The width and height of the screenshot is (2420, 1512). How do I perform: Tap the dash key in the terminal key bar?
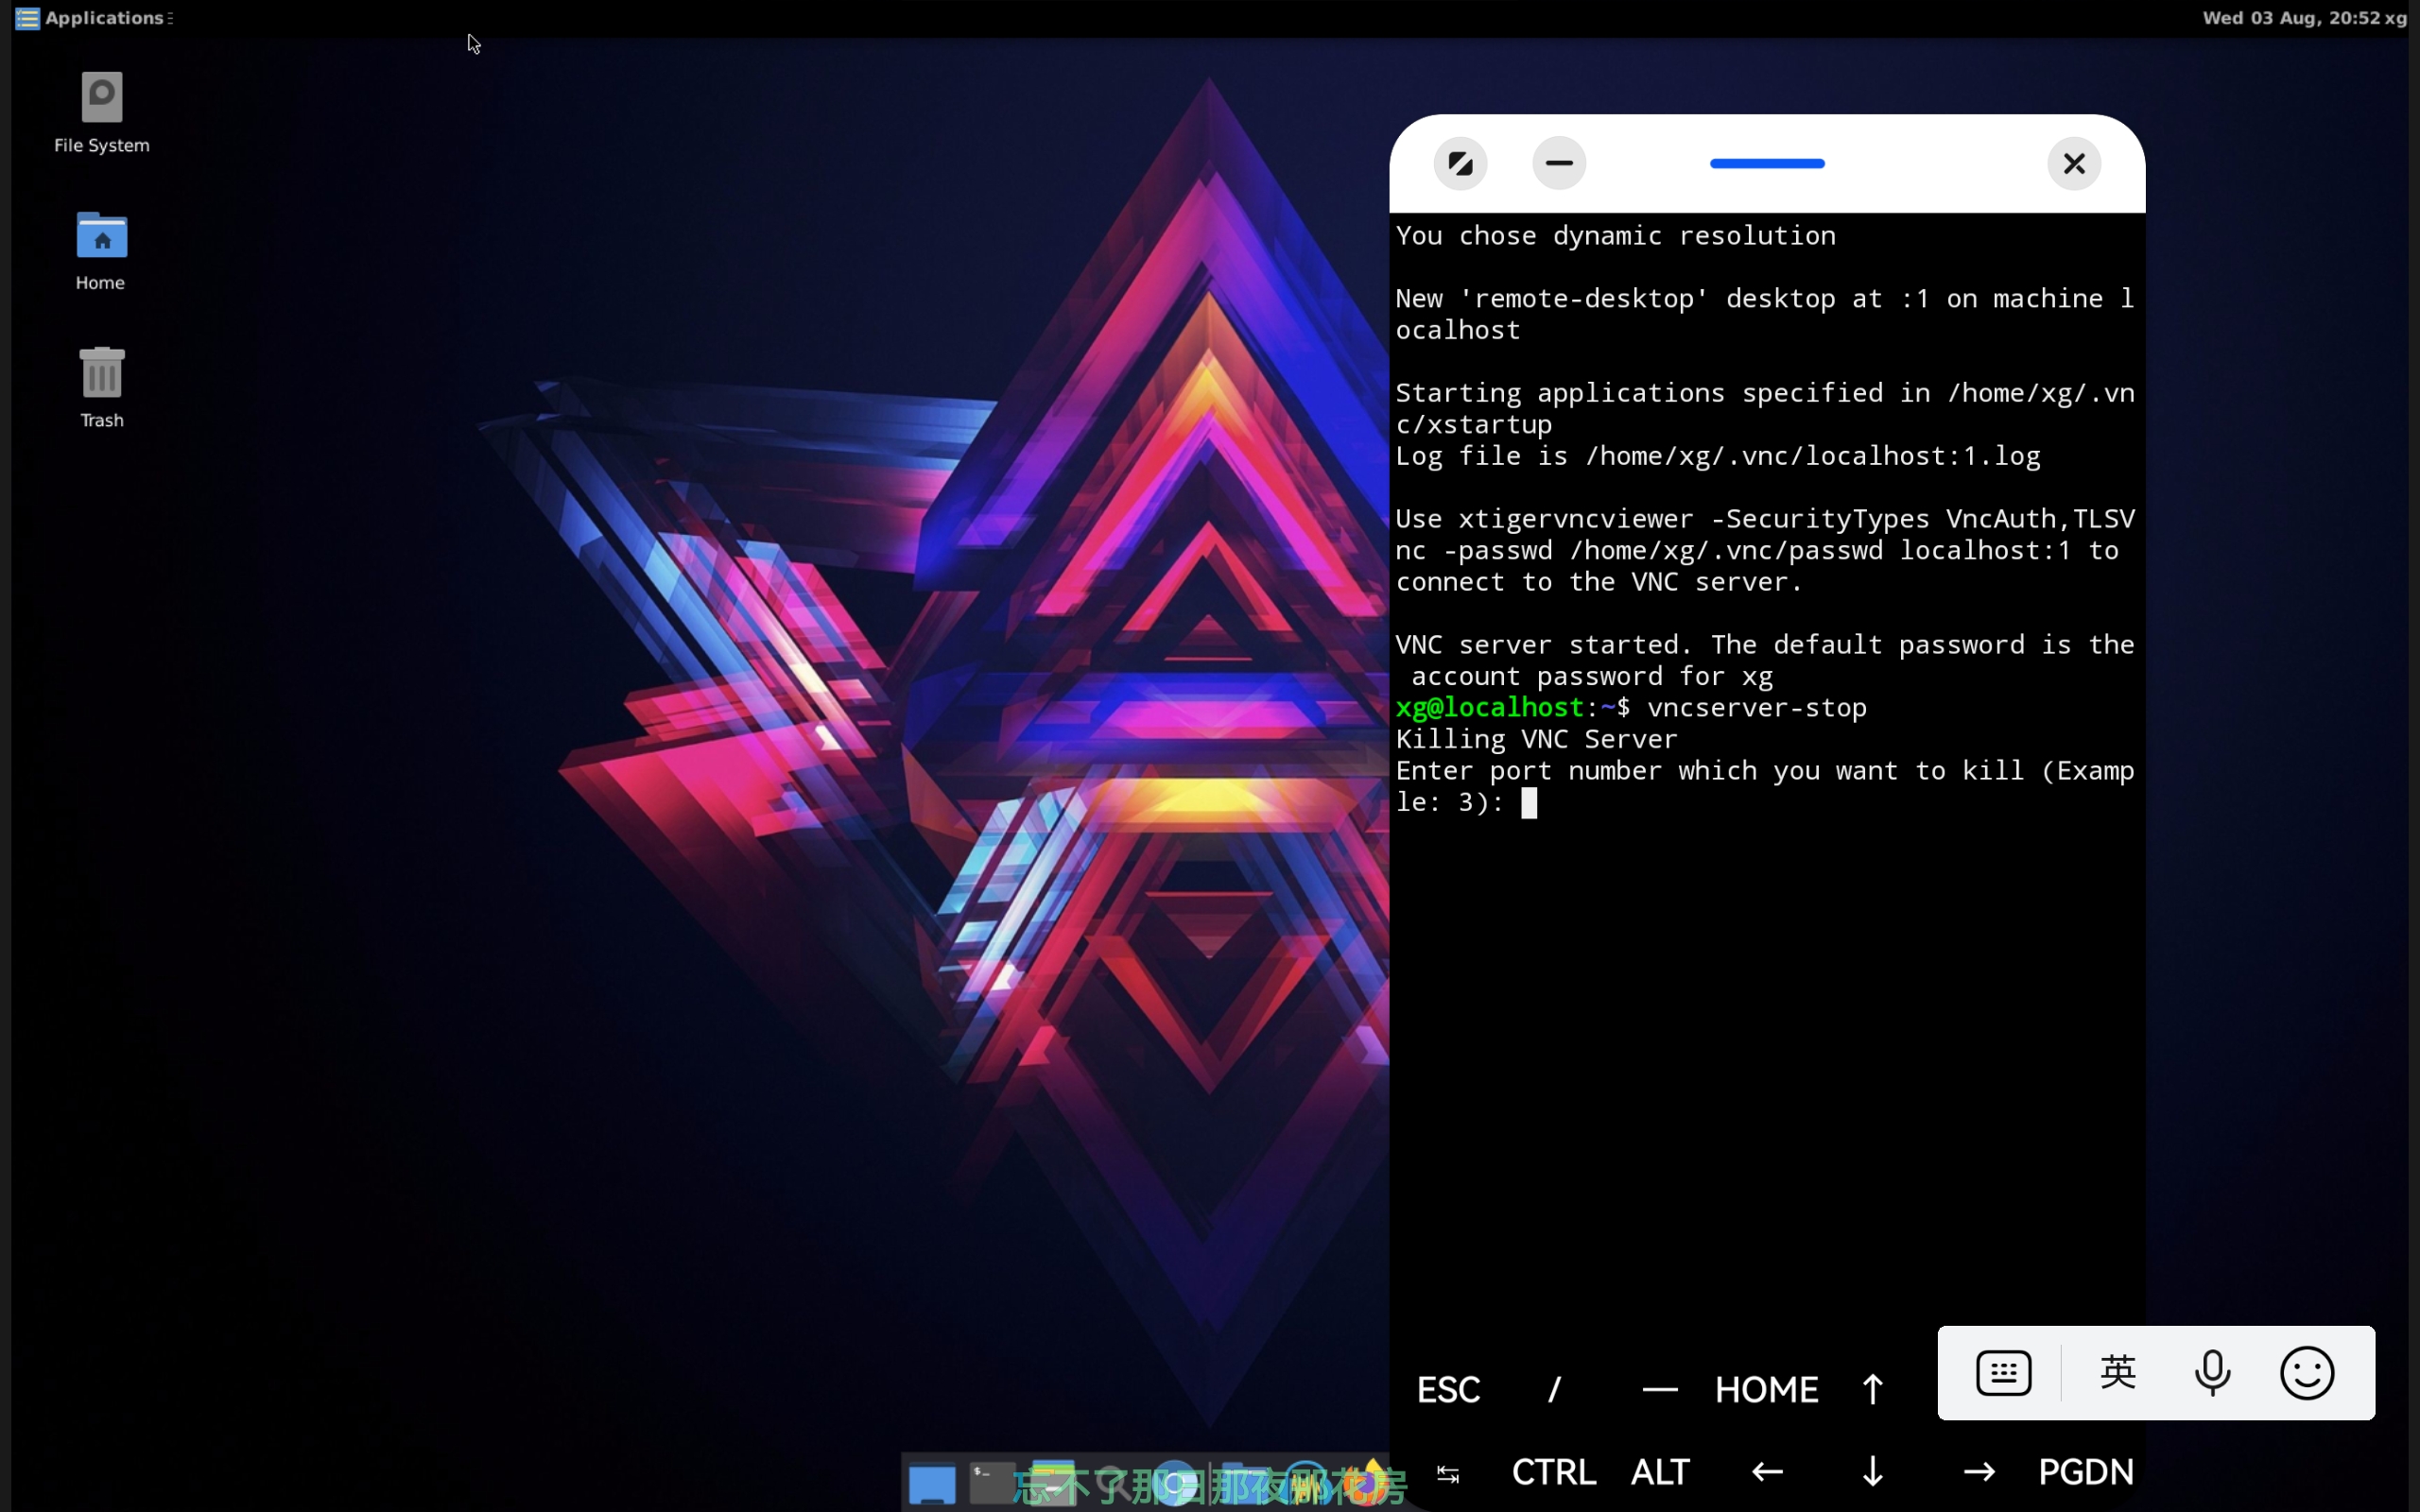tap(1660, 1389)
